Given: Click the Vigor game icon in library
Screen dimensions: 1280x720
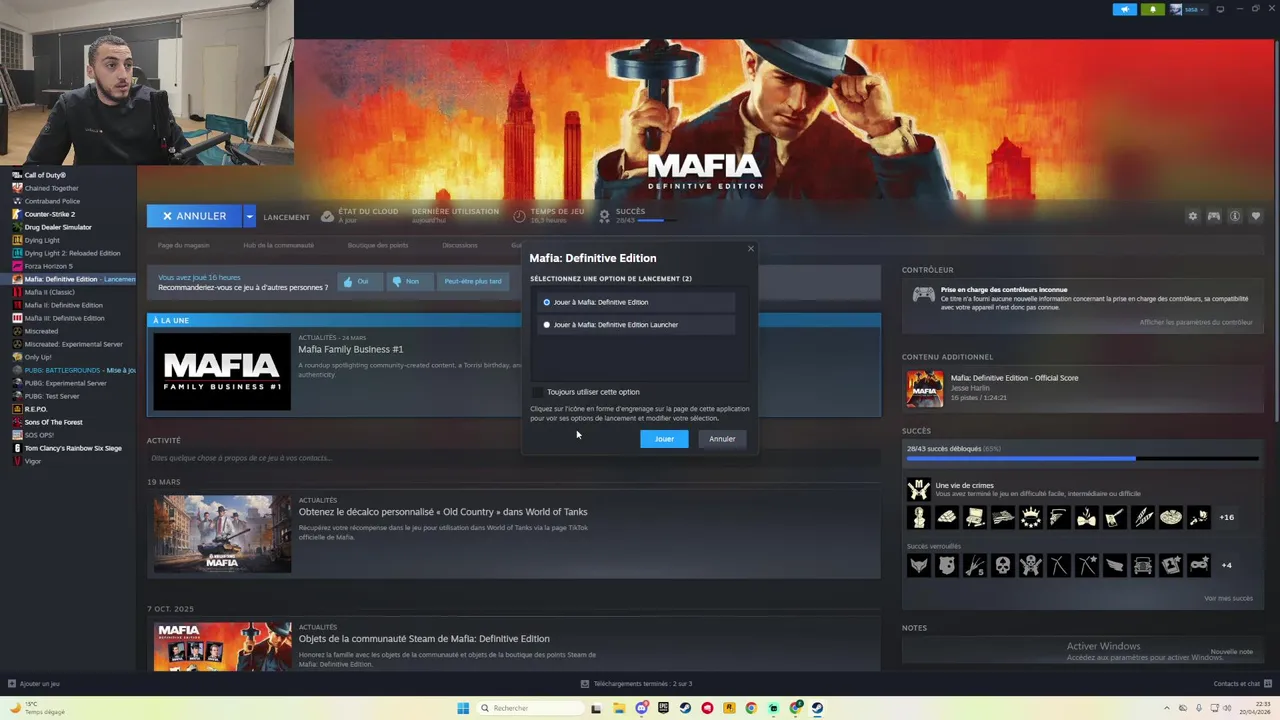Looking at the screenshot, I should click(17, 461).
